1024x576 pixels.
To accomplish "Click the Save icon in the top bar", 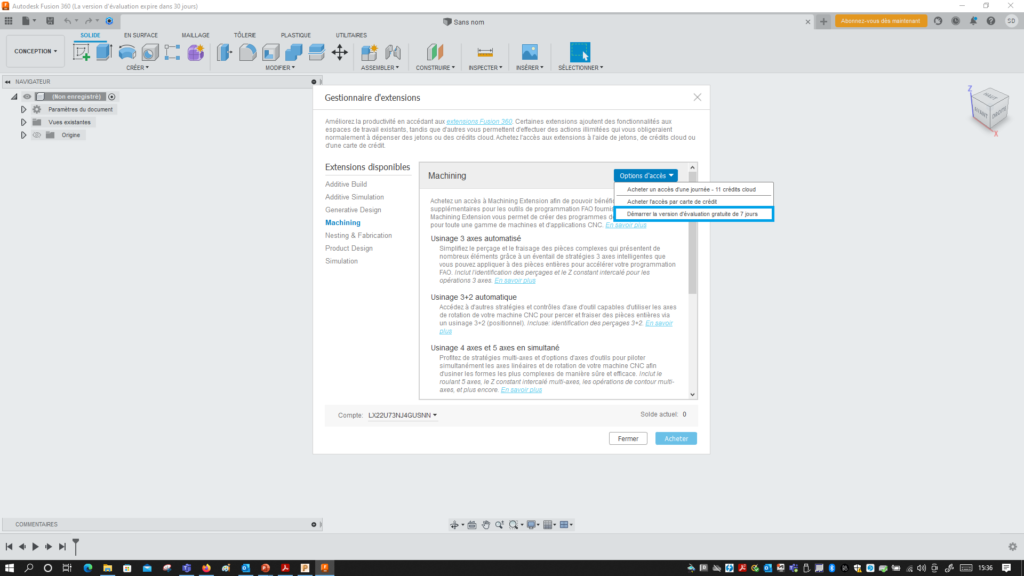I will 50,21.
